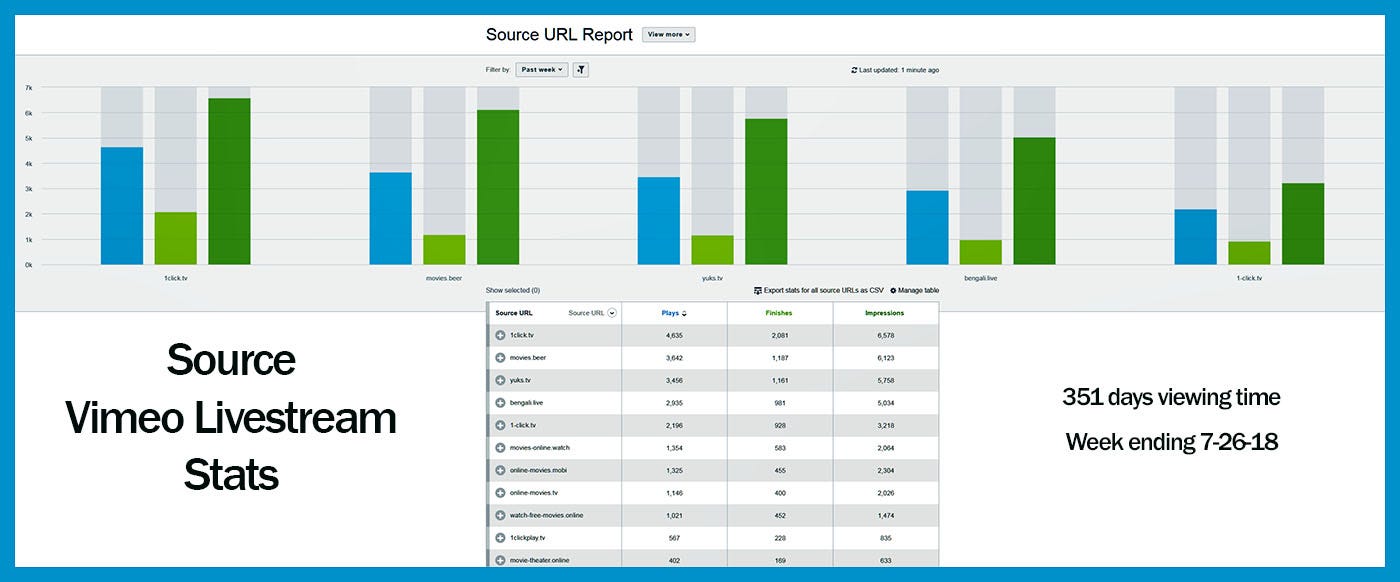Click the 2,304 impressions cell

(885, 470)
